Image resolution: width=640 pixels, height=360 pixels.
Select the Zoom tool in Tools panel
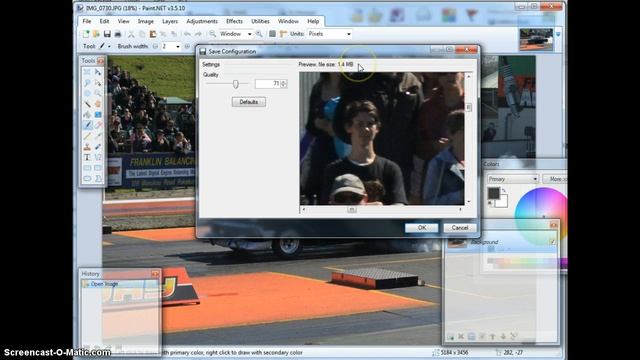pyautogui.click(x=98, y=93)
